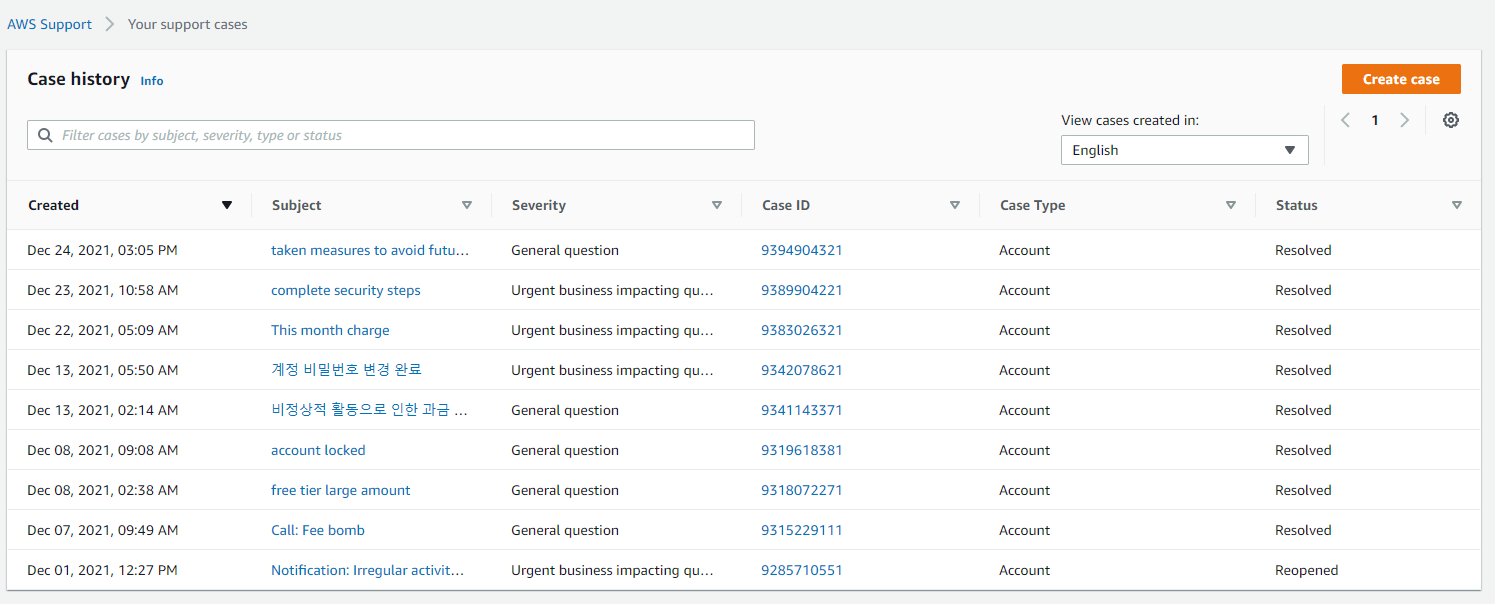Screen dimensions: 1495x604
Task: Select date 'Dec 08, 2021, 09:08 AM'
Action: click(102, 450)
